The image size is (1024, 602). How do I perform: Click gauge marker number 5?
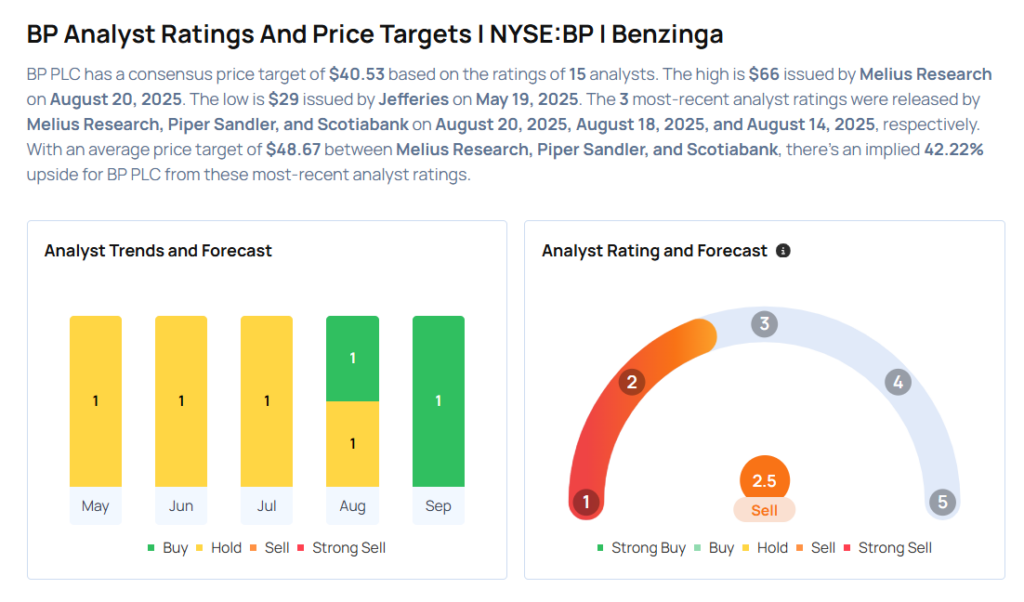click(942, 502)
